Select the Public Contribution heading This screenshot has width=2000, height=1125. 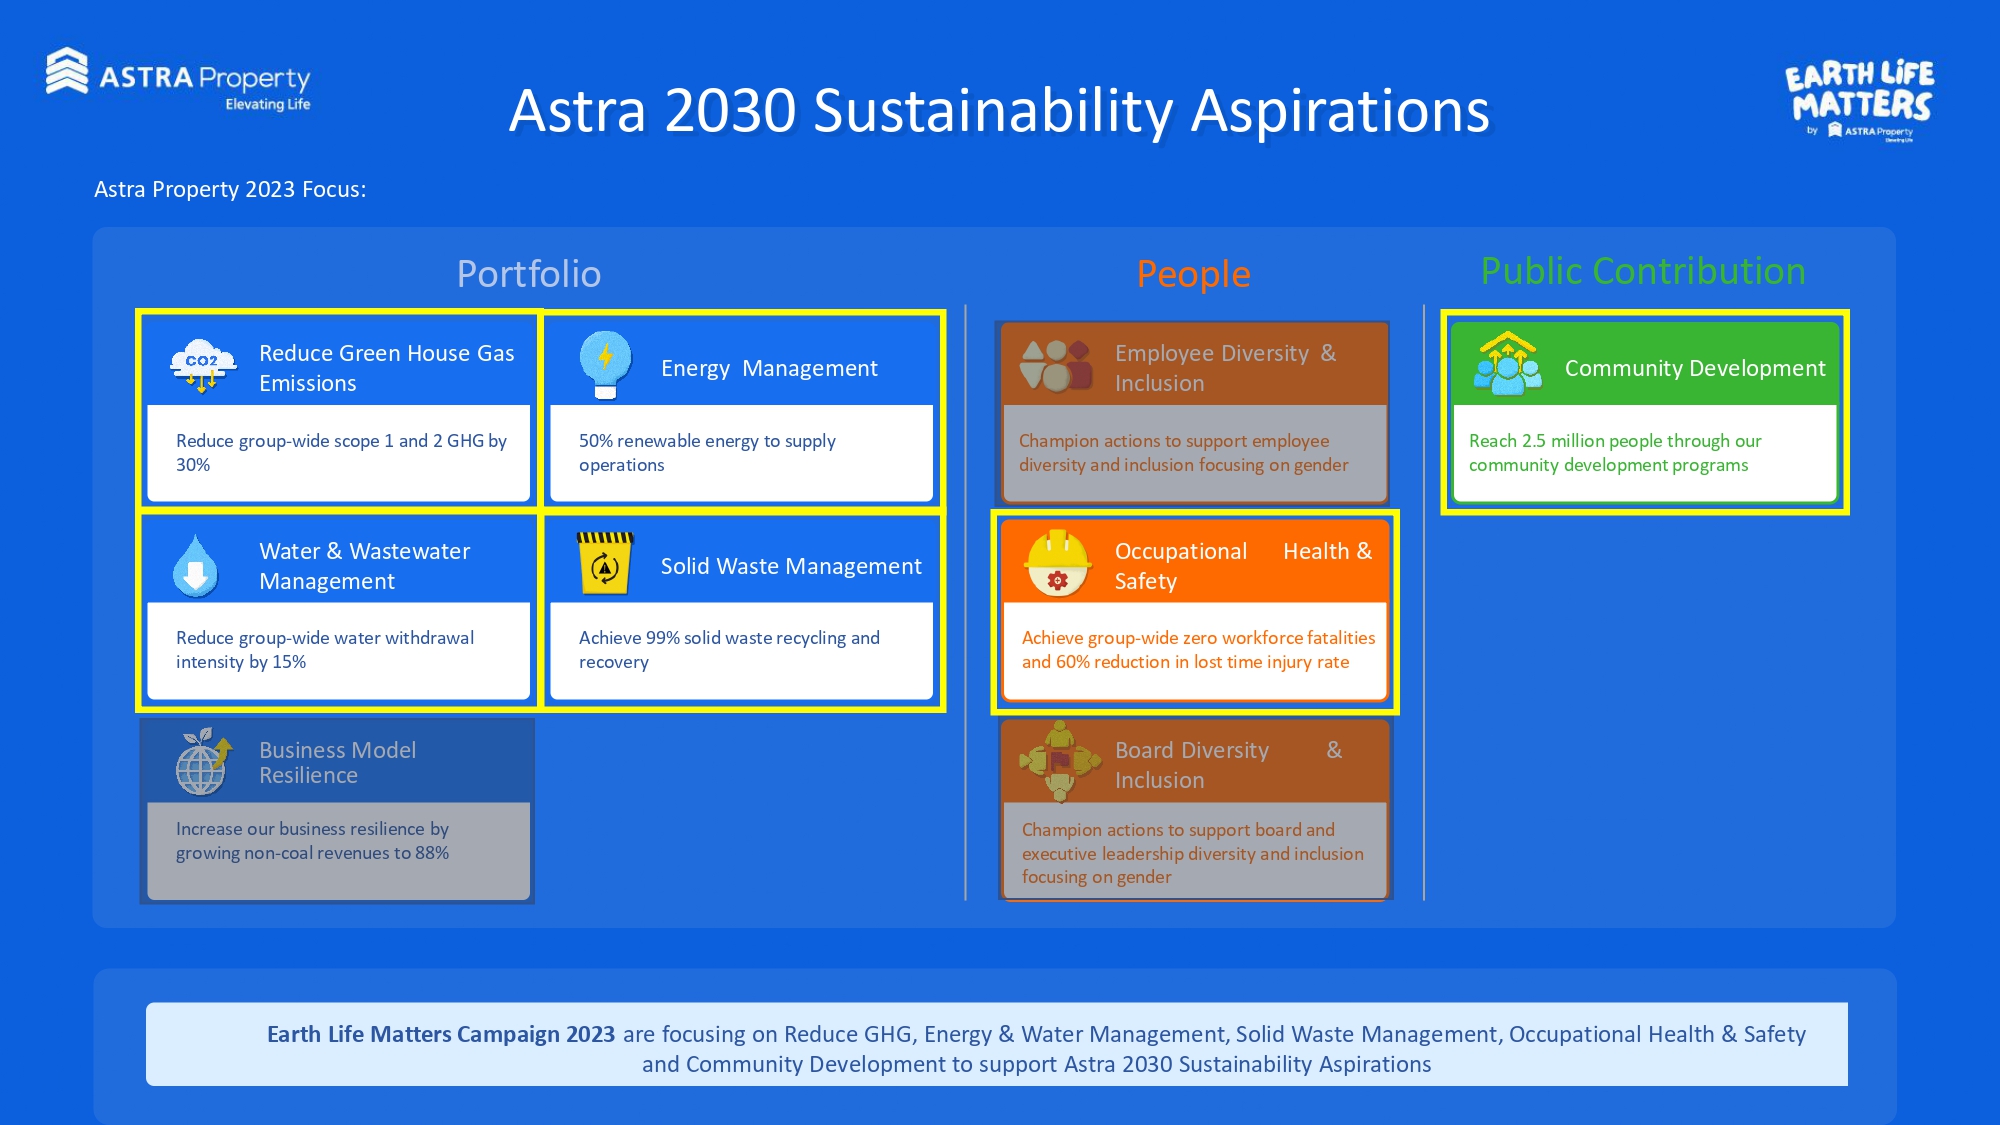[x=1643, y=271]
